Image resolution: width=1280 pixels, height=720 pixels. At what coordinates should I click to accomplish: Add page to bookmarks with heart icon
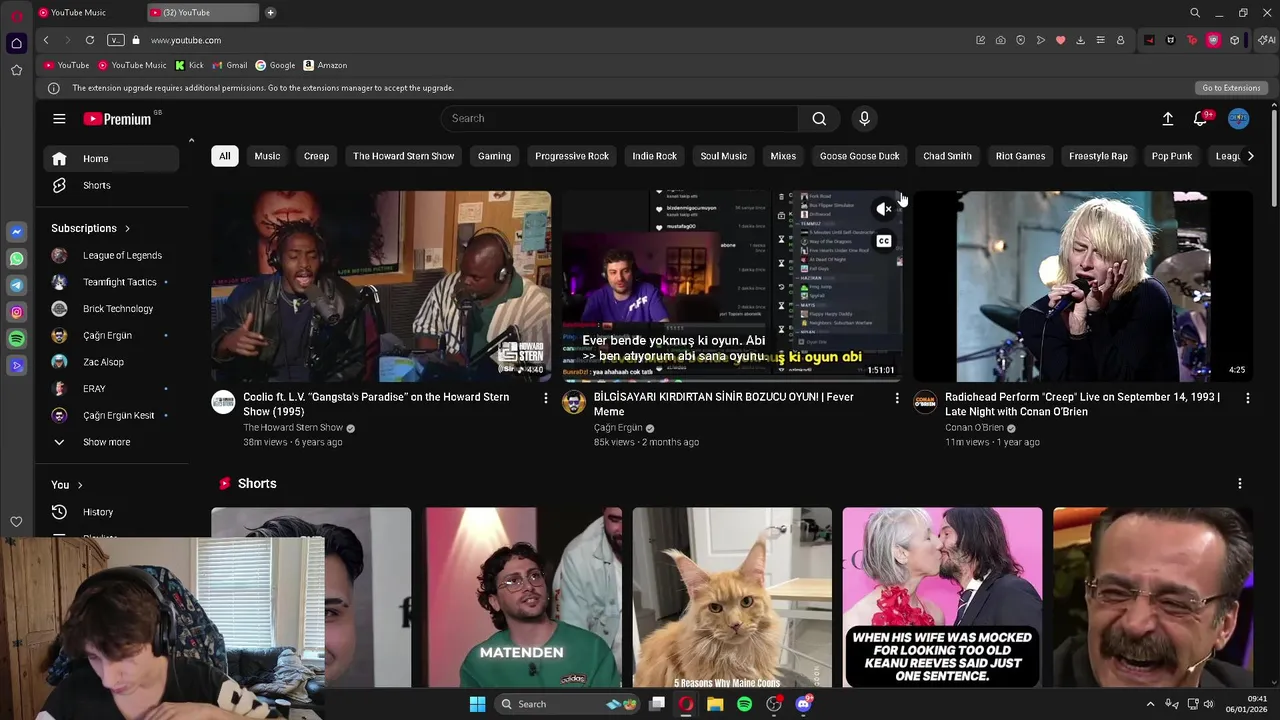(1061, 40)
